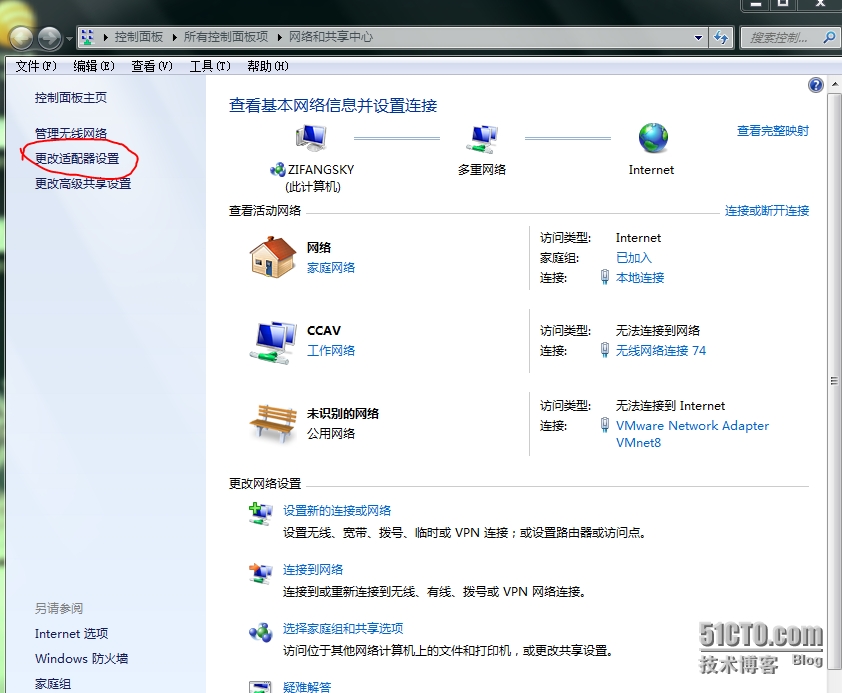Click adapter icon beside 本地连接
The height and width of the screenshot is (693, 842).
point(605,277)
